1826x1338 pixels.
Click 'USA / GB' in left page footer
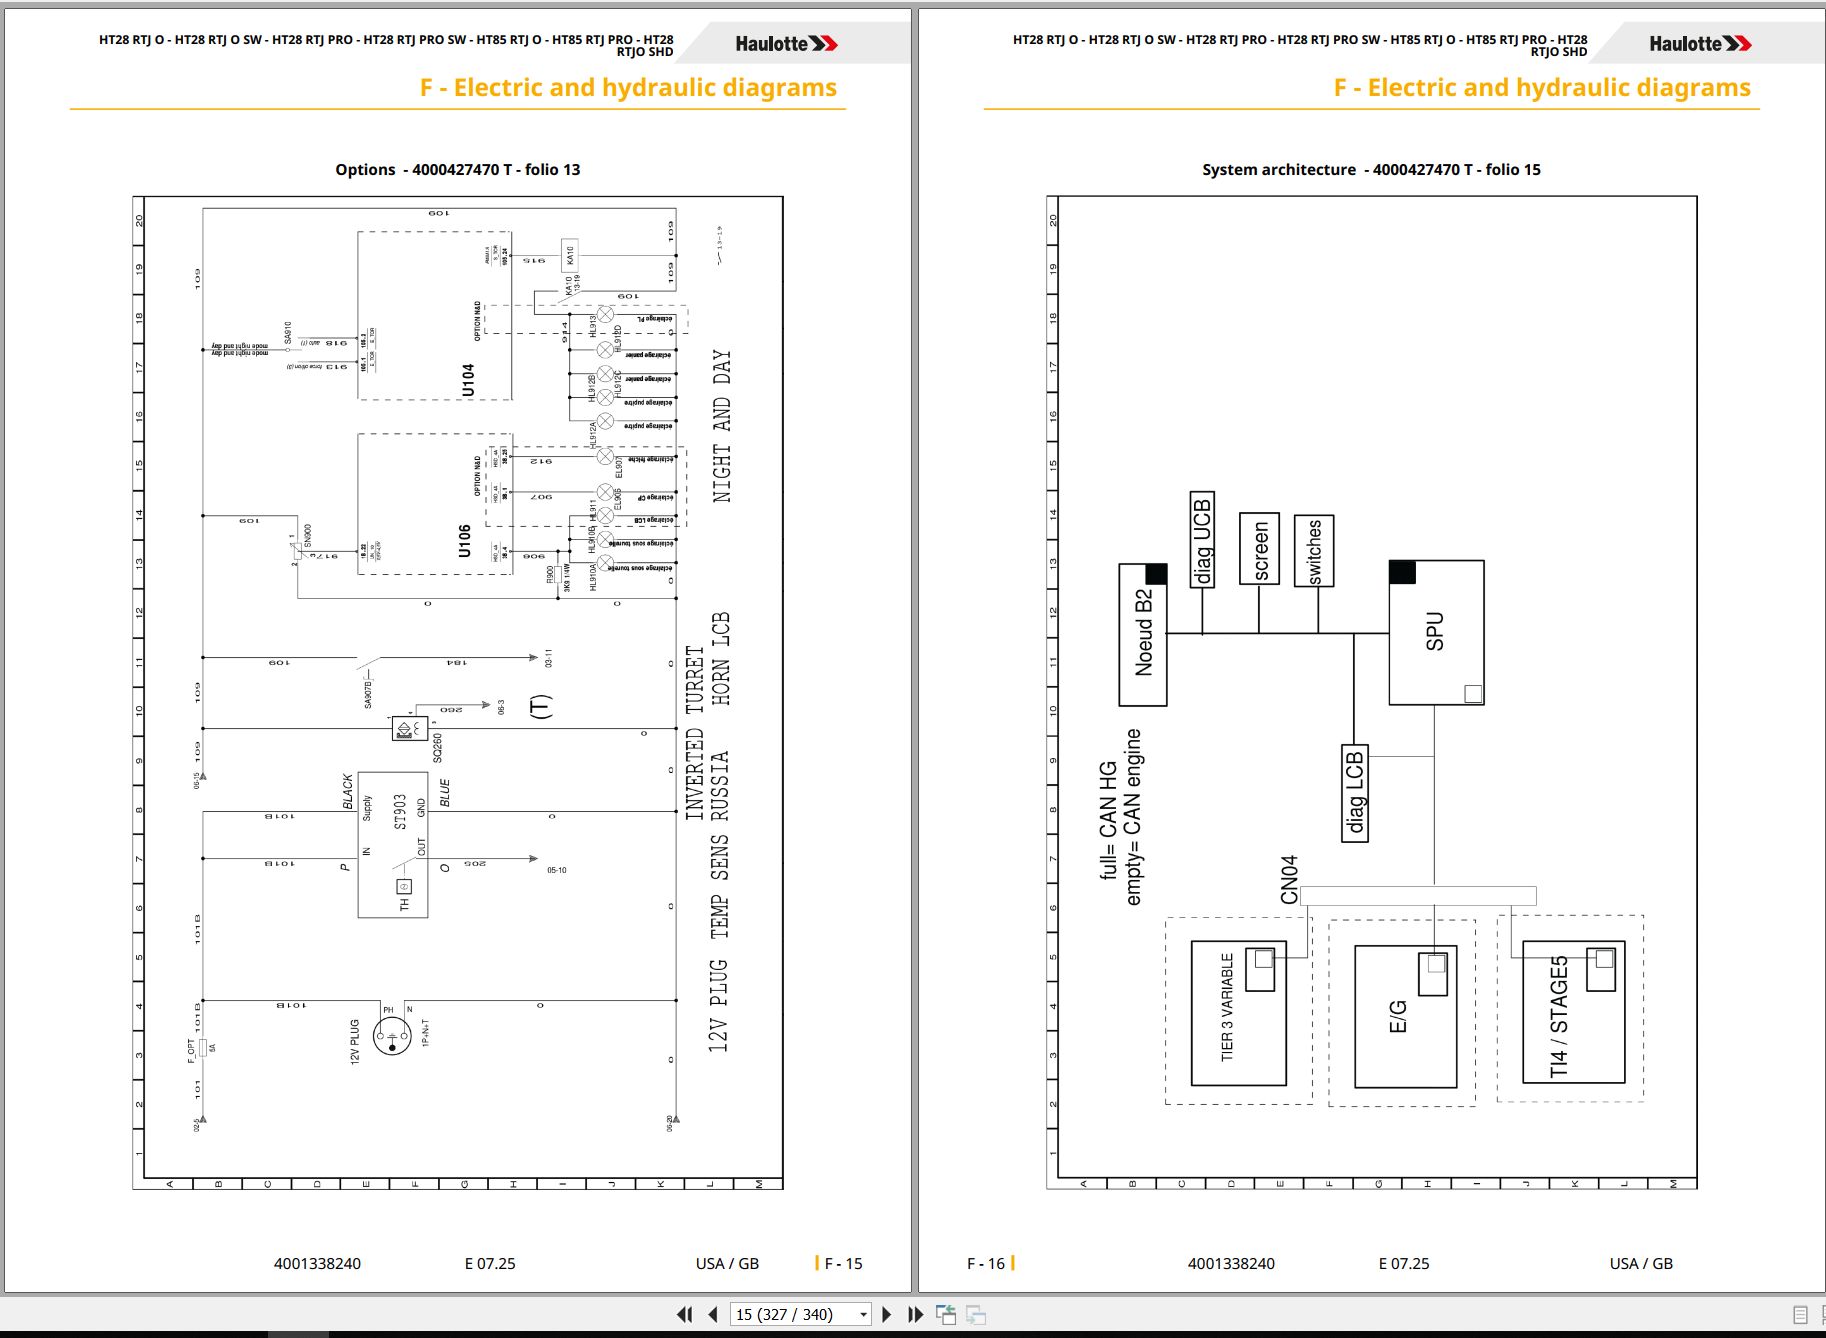pos(727,1264)
